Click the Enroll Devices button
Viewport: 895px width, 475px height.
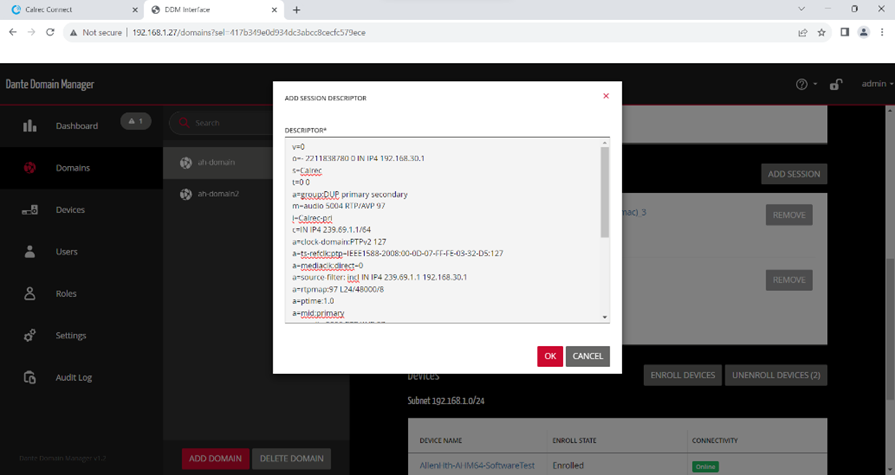point(683,375)
